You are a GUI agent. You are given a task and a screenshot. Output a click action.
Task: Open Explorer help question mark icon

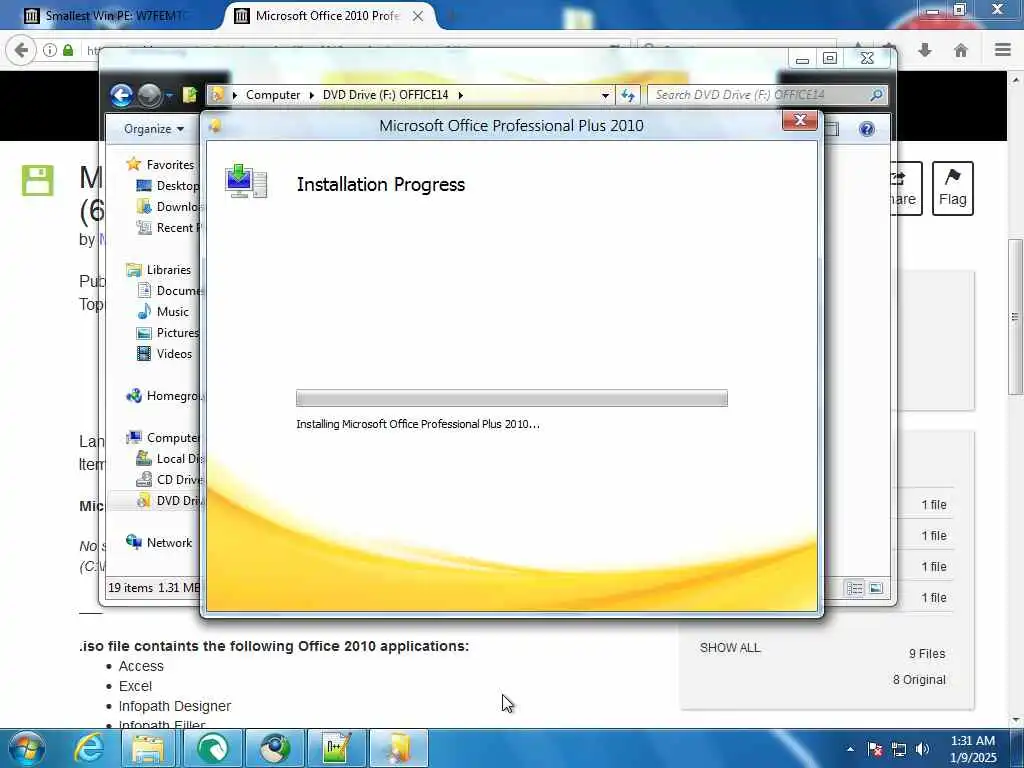pyautogui.click(x=867, y=129)
